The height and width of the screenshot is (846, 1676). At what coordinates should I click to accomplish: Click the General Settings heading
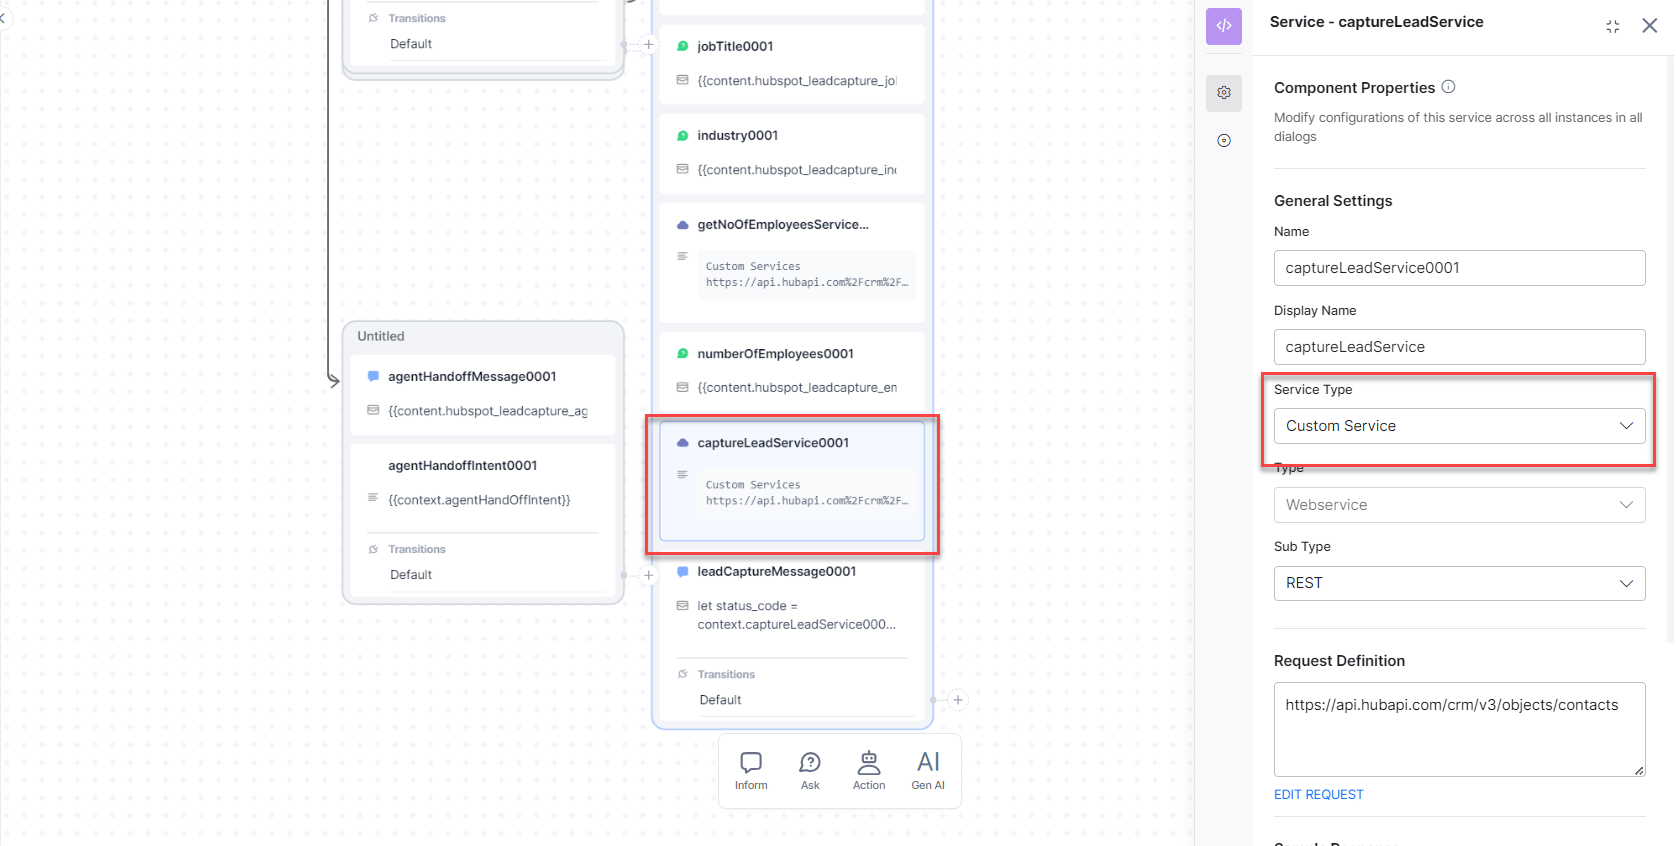pyautogui.click(x=1333, y=201)
